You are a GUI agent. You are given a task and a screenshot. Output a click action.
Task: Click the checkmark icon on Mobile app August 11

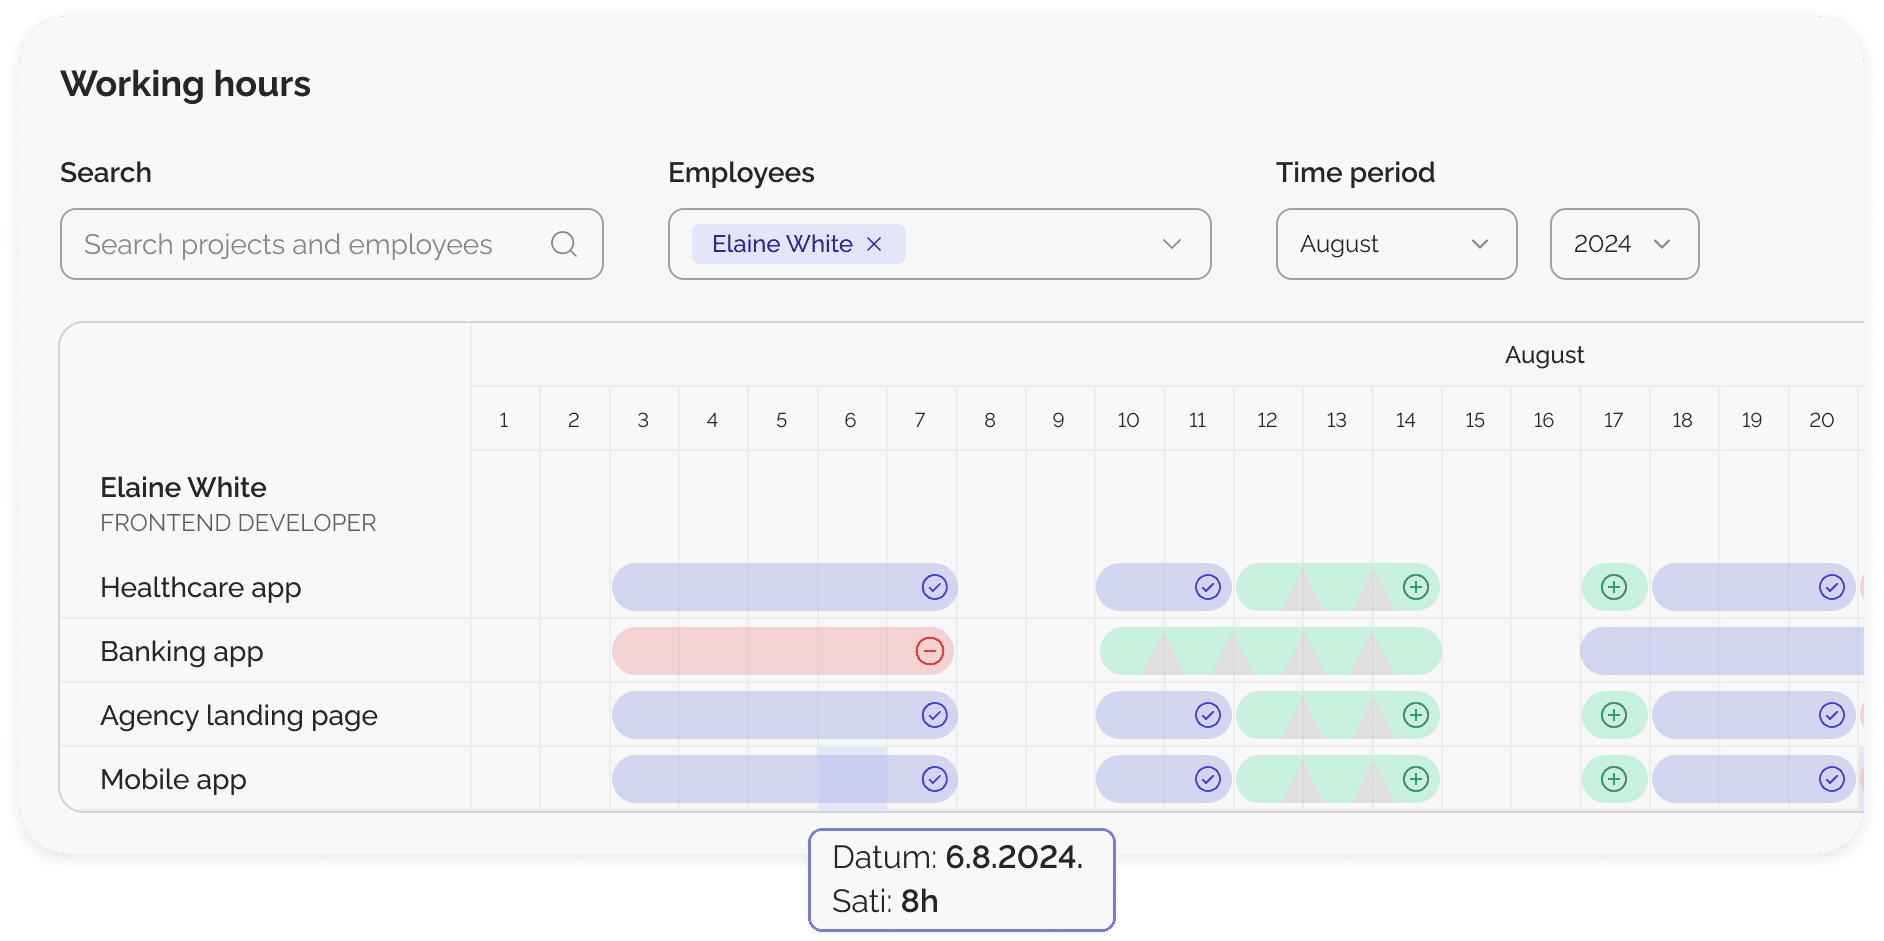coord(1207,778)
